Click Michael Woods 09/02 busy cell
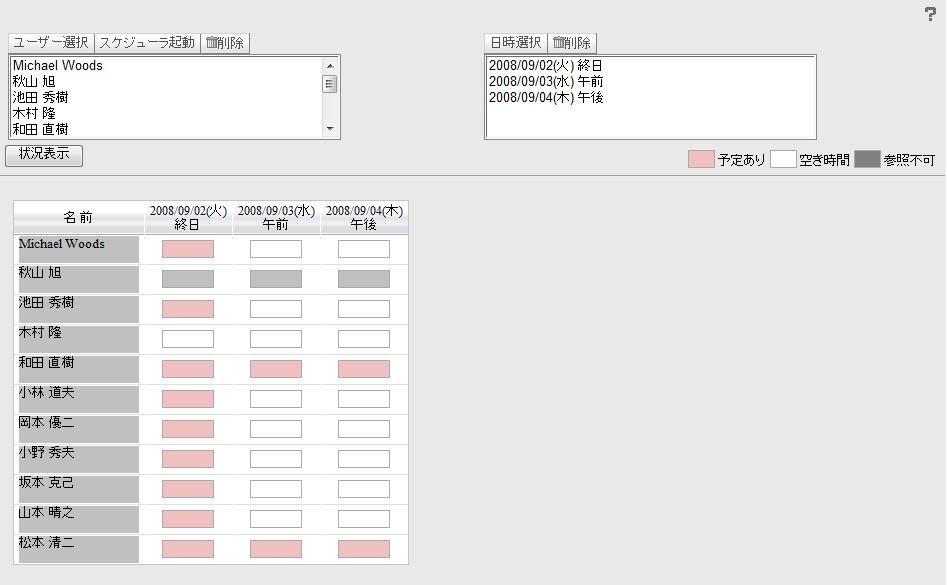Screen dimensions: 947x585 pyautogui.click(x=188, y=249)
